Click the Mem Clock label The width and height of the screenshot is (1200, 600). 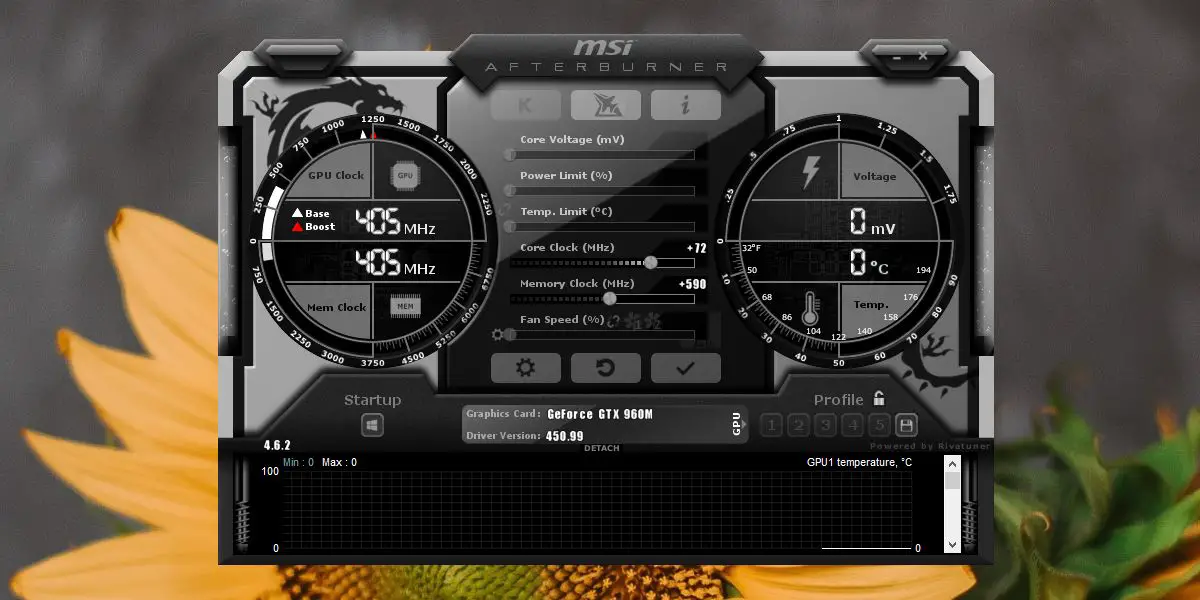(x=336, y=308)
